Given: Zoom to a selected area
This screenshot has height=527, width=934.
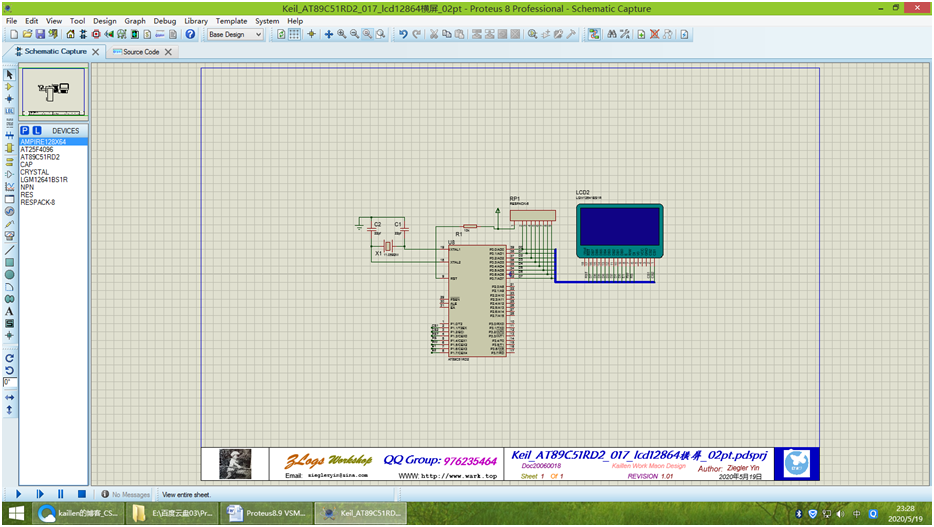Looking at the screenshot, I should (381, 35).
